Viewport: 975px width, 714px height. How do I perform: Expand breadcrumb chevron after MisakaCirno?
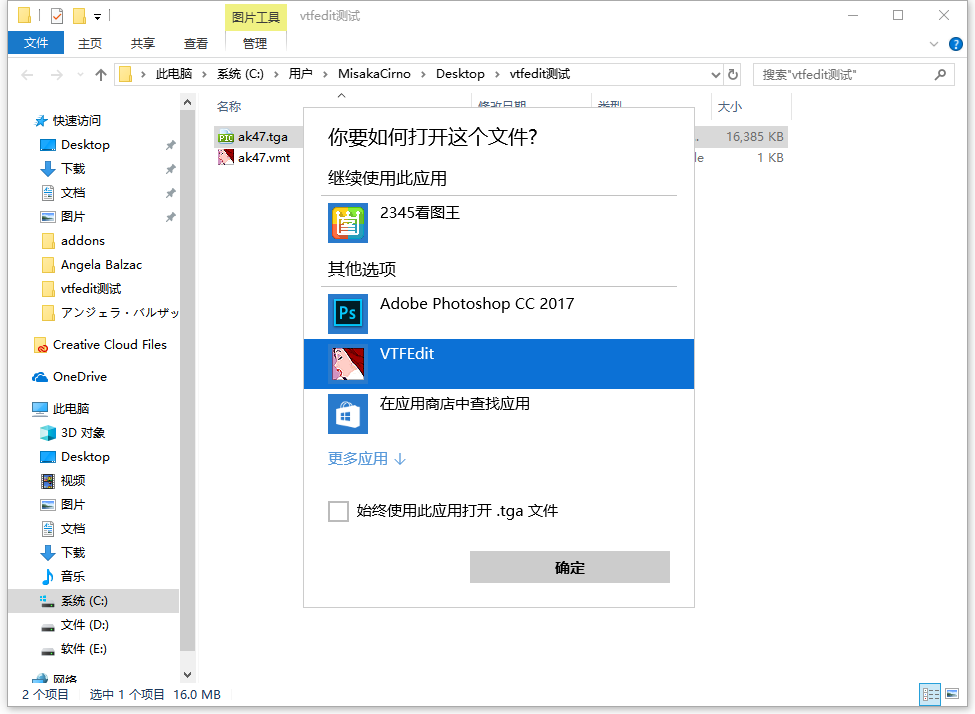point(423,75)
